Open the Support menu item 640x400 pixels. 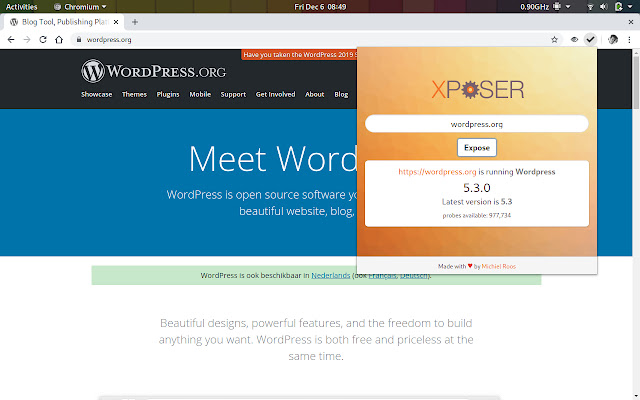tap(233, 94)
